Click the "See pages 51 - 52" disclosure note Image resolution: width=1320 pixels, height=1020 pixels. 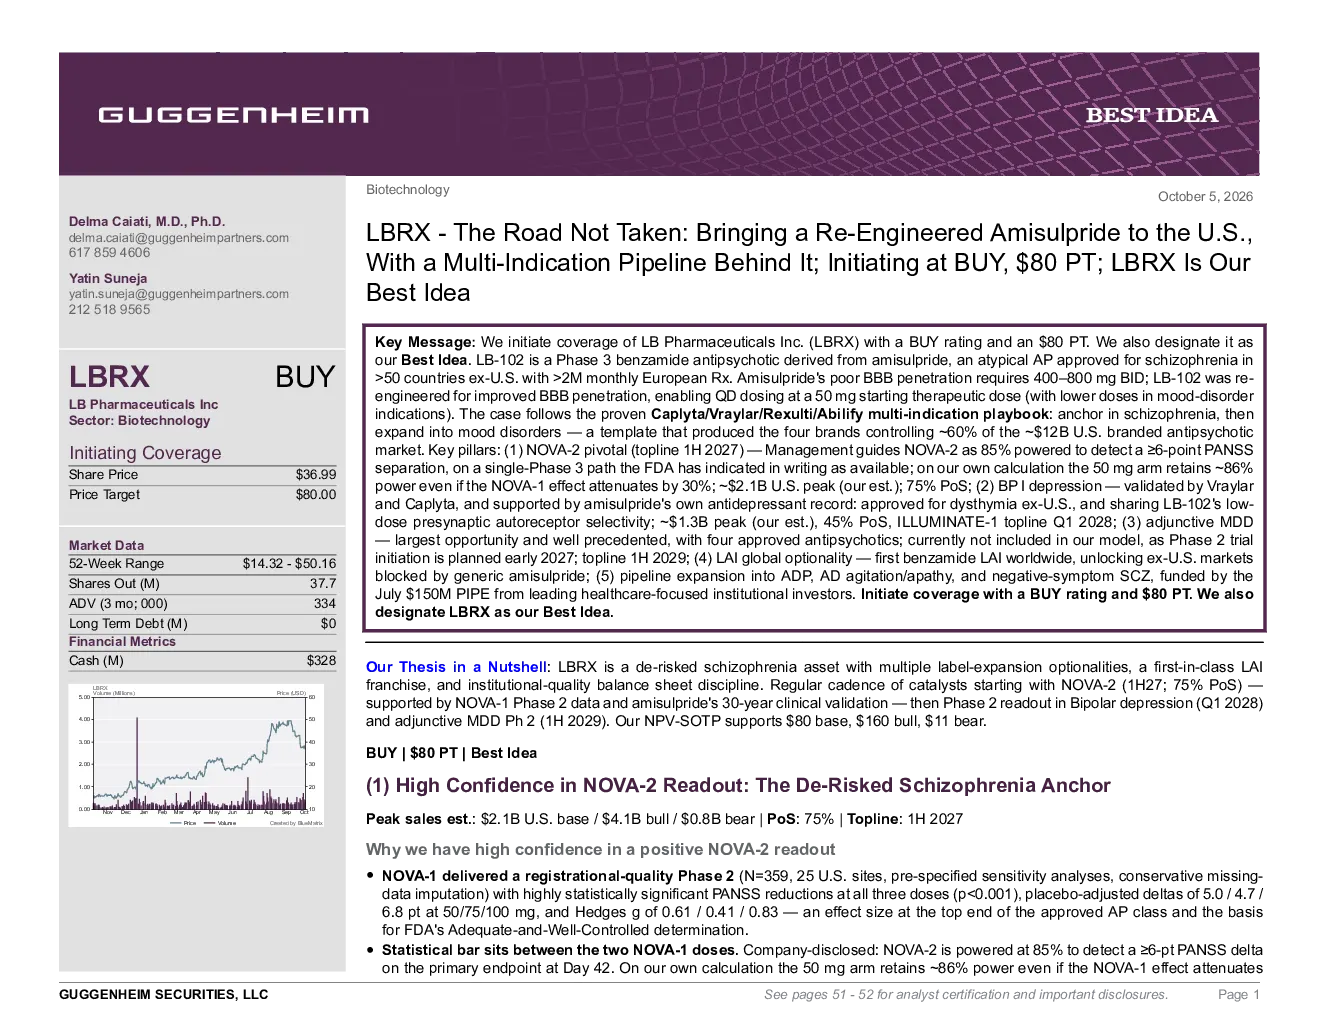coord(966,995)
